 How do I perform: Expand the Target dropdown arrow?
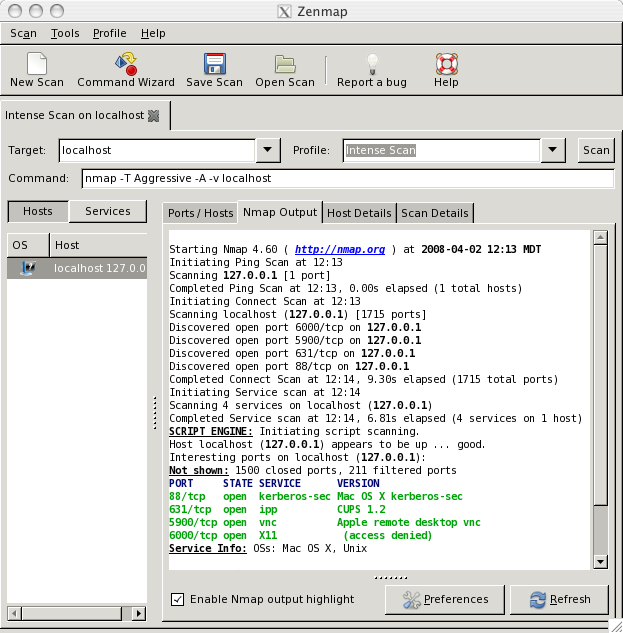pyautogui.click(x=268, y=150)
